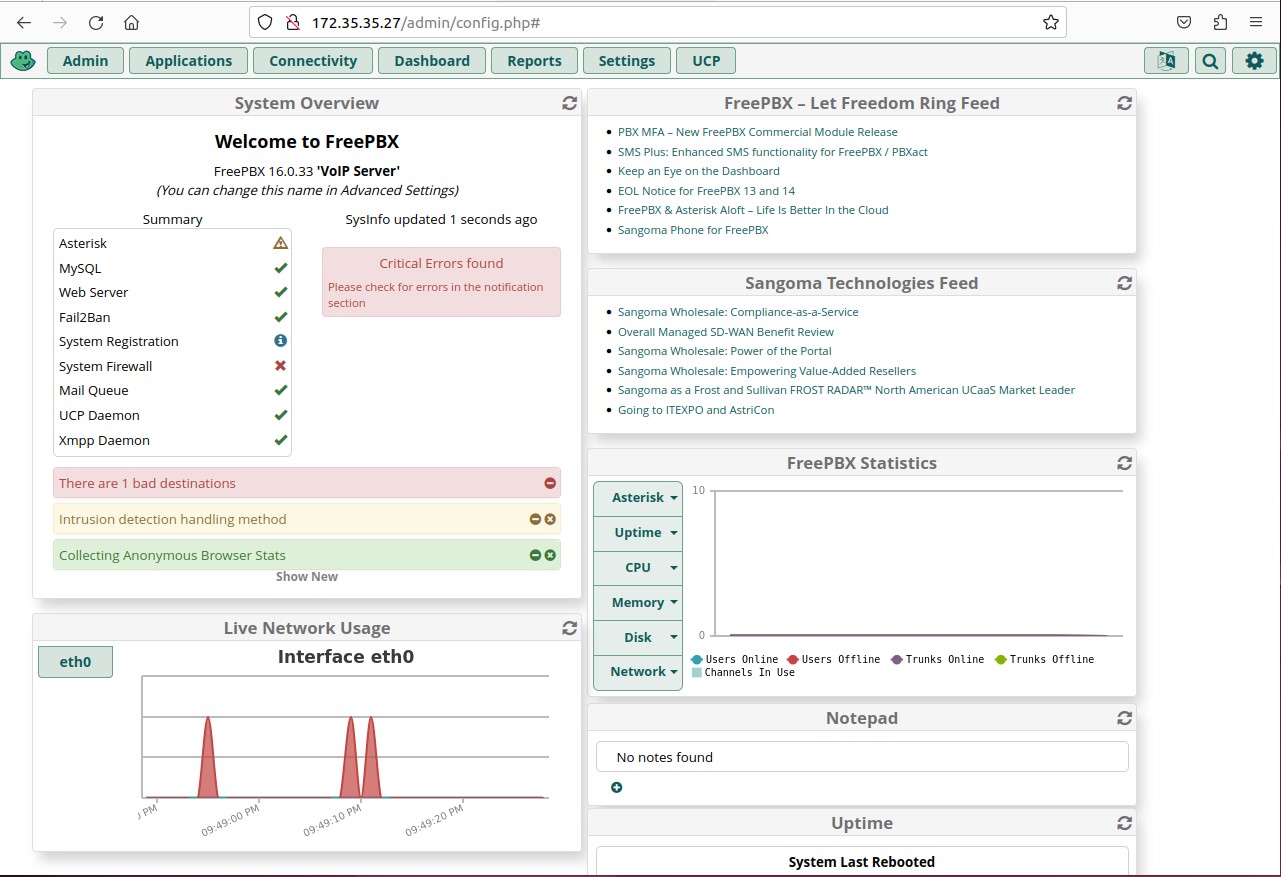Click the Asterisk warning triangle icon
This screenshot has width=1281, height=877.
pos(280,243)
